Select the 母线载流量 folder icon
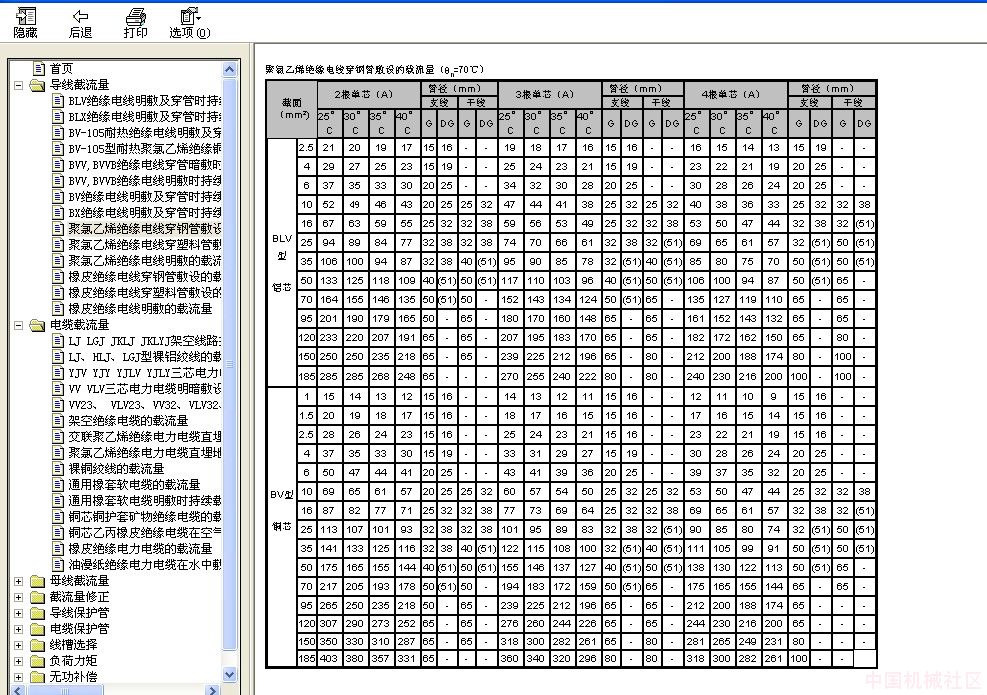The width and height of the screenshot is (987, 695). coord(38,581)
